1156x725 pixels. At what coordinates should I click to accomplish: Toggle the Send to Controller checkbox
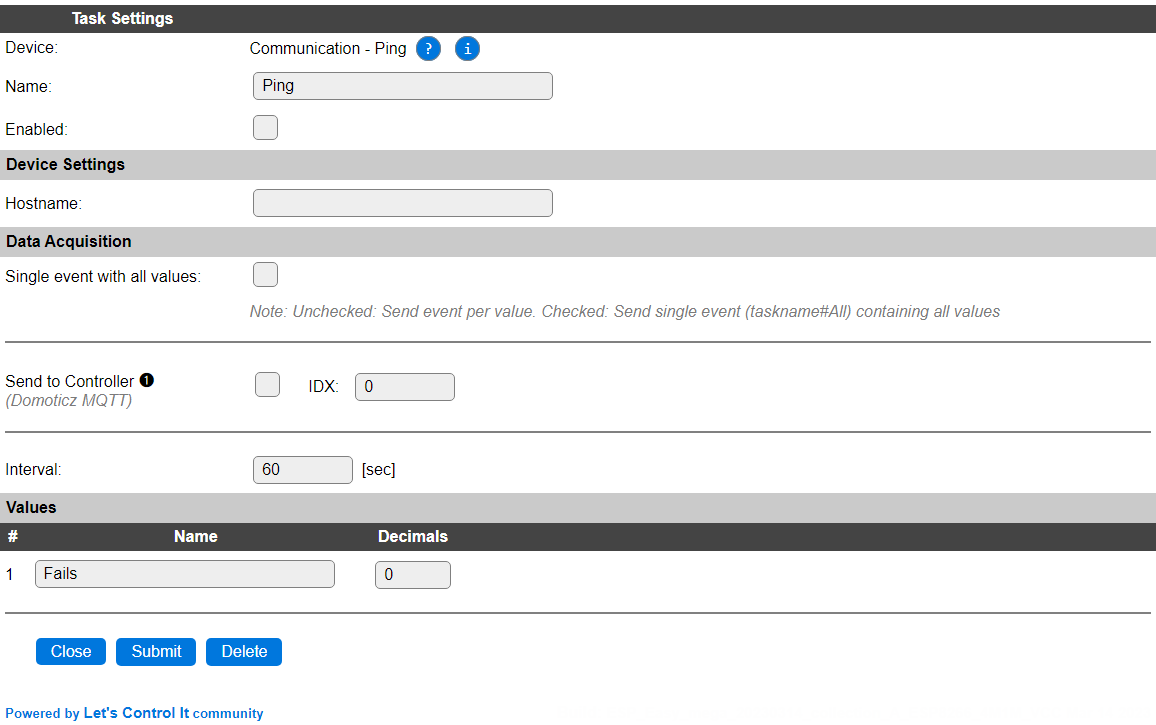[x=268, y=384]
